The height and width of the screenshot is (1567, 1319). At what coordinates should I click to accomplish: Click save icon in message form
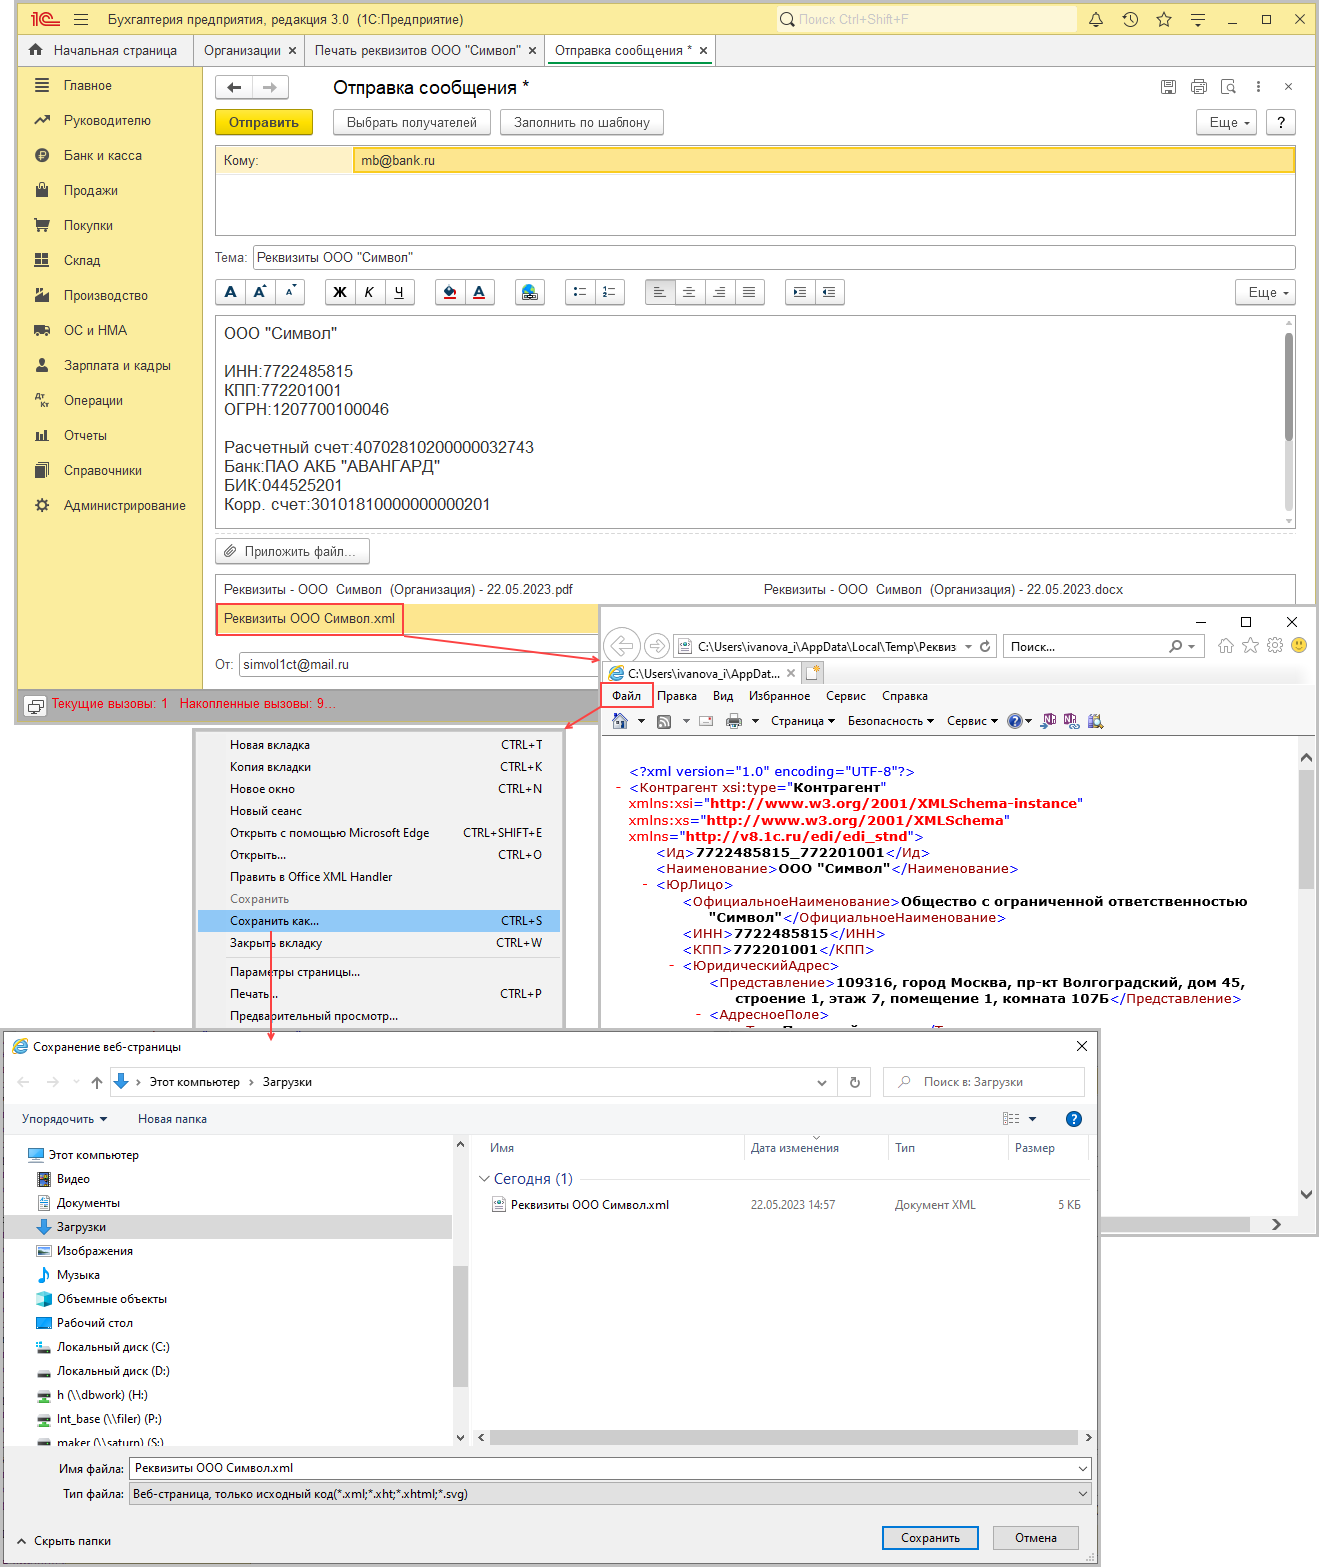point(1168,87)
